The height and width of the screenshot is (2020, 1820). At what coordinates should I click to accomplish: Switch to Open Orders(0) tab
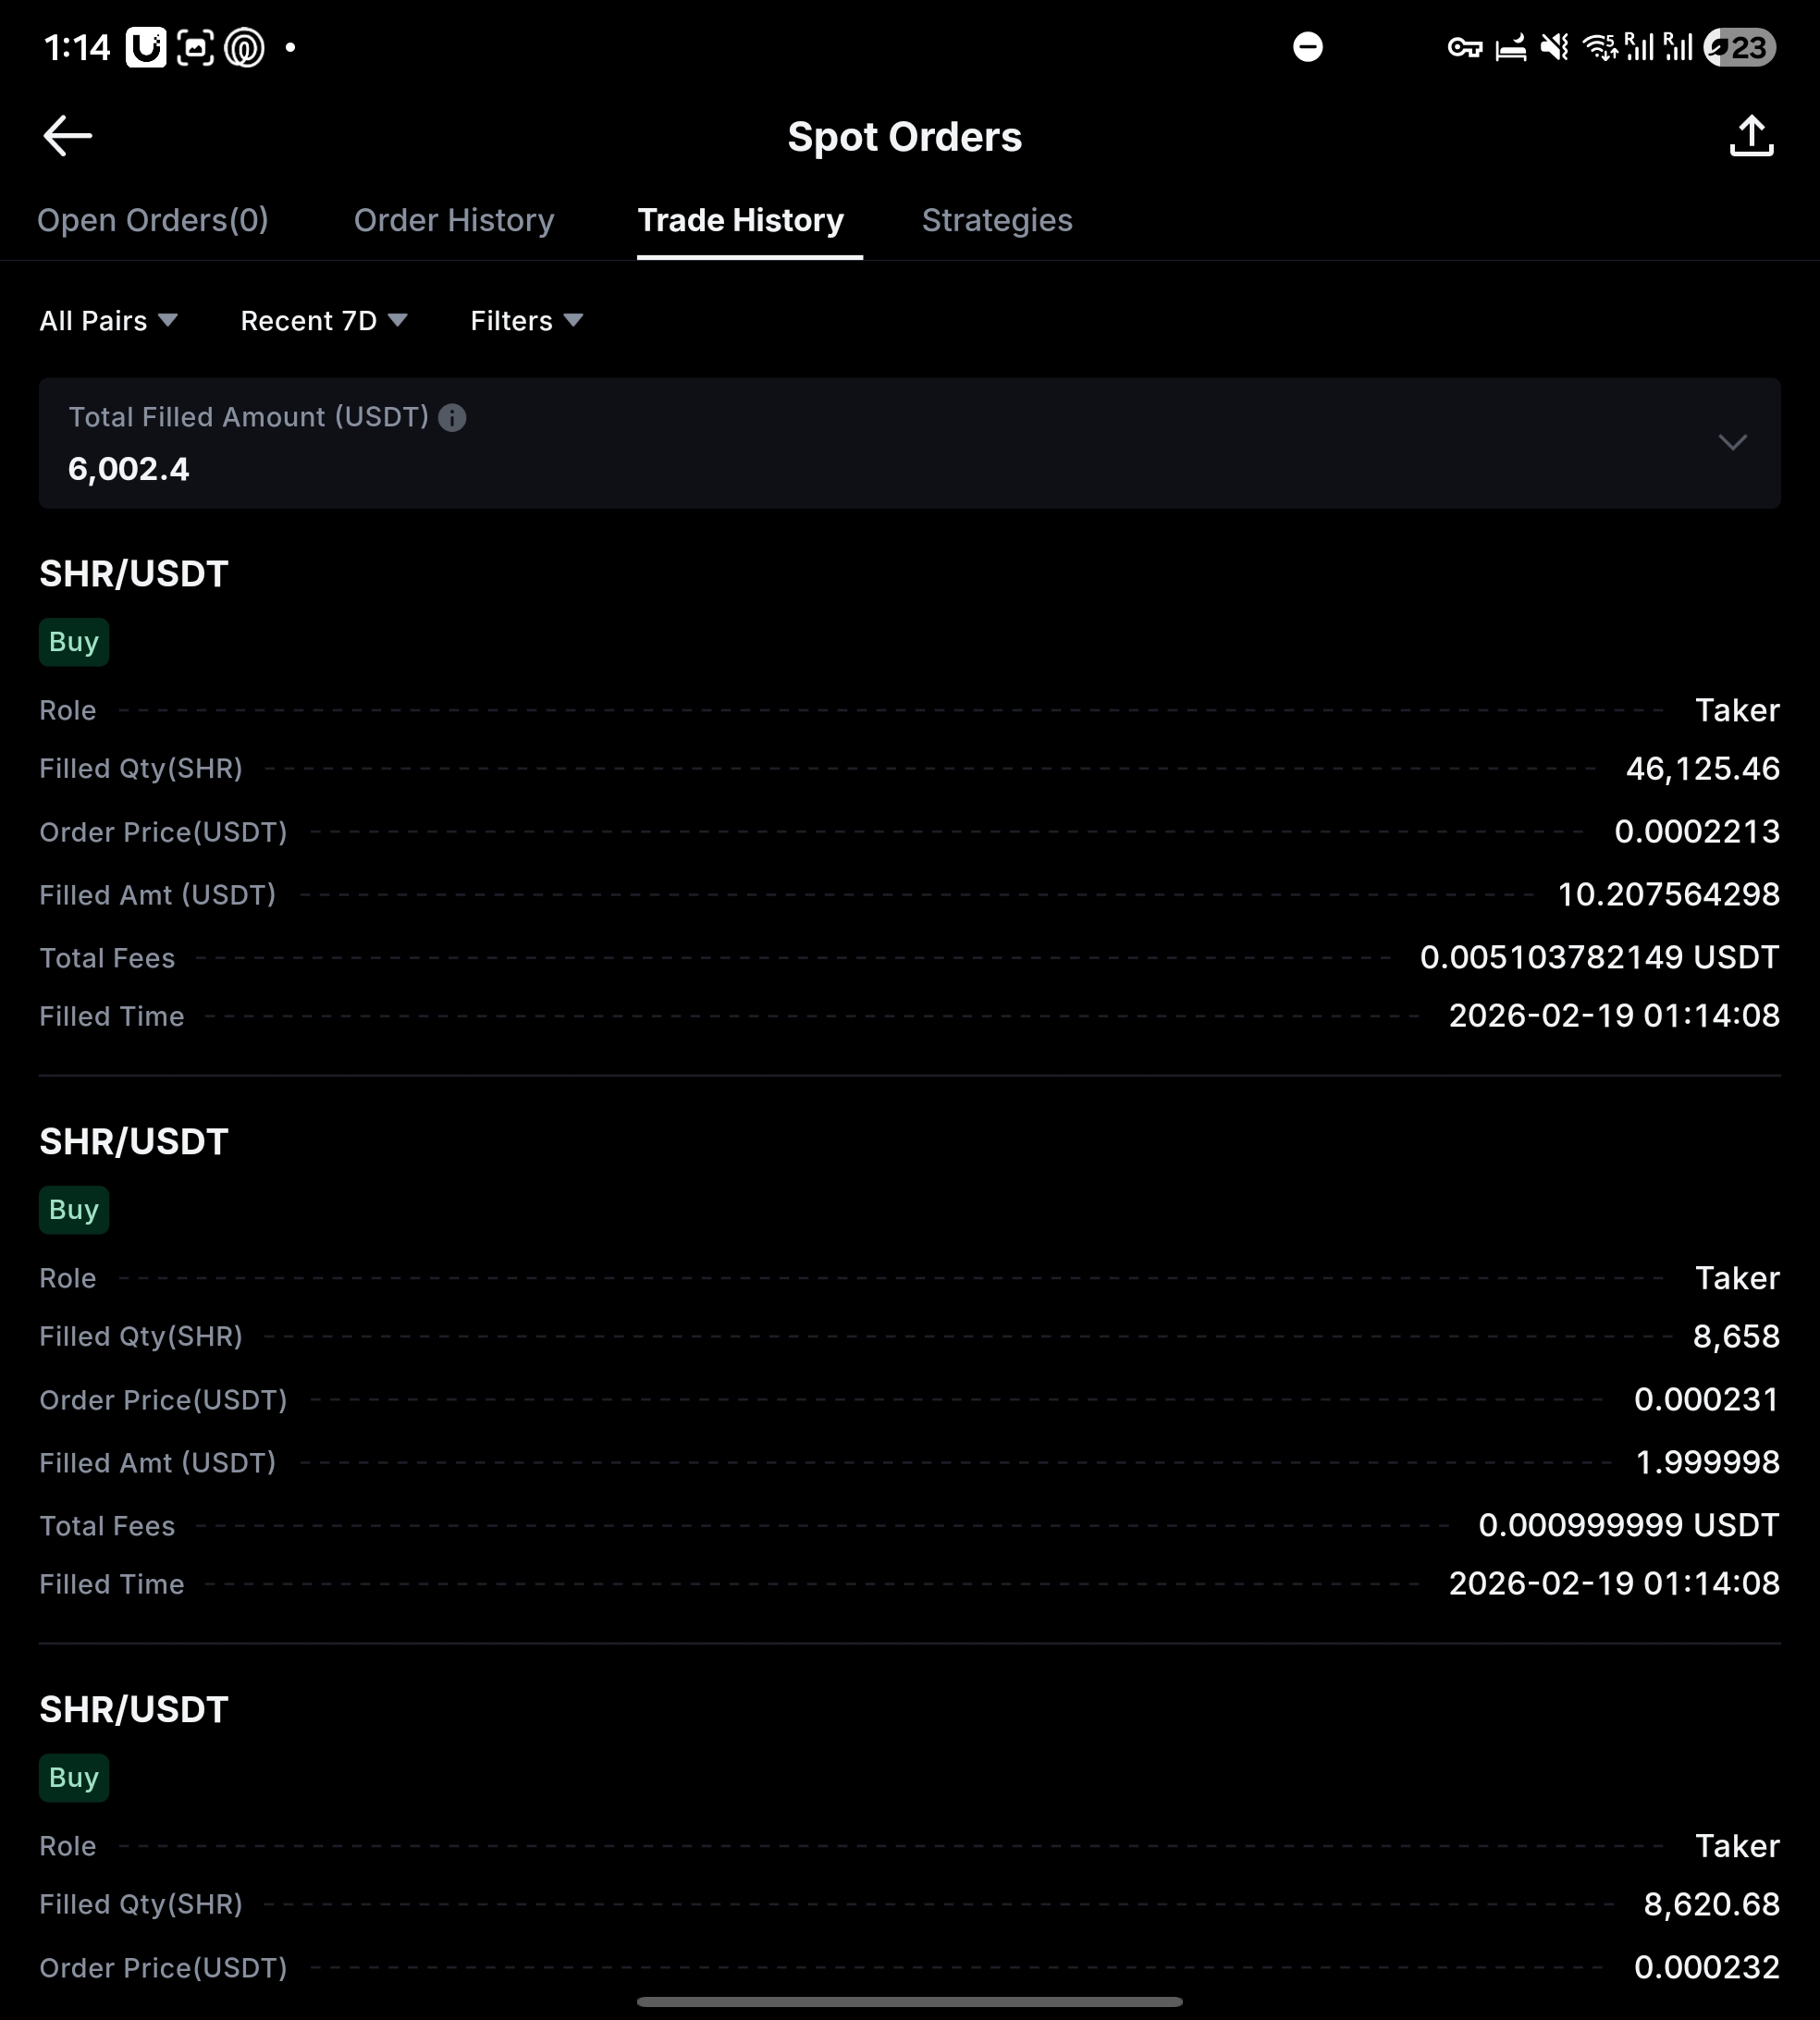click(153, 220)
